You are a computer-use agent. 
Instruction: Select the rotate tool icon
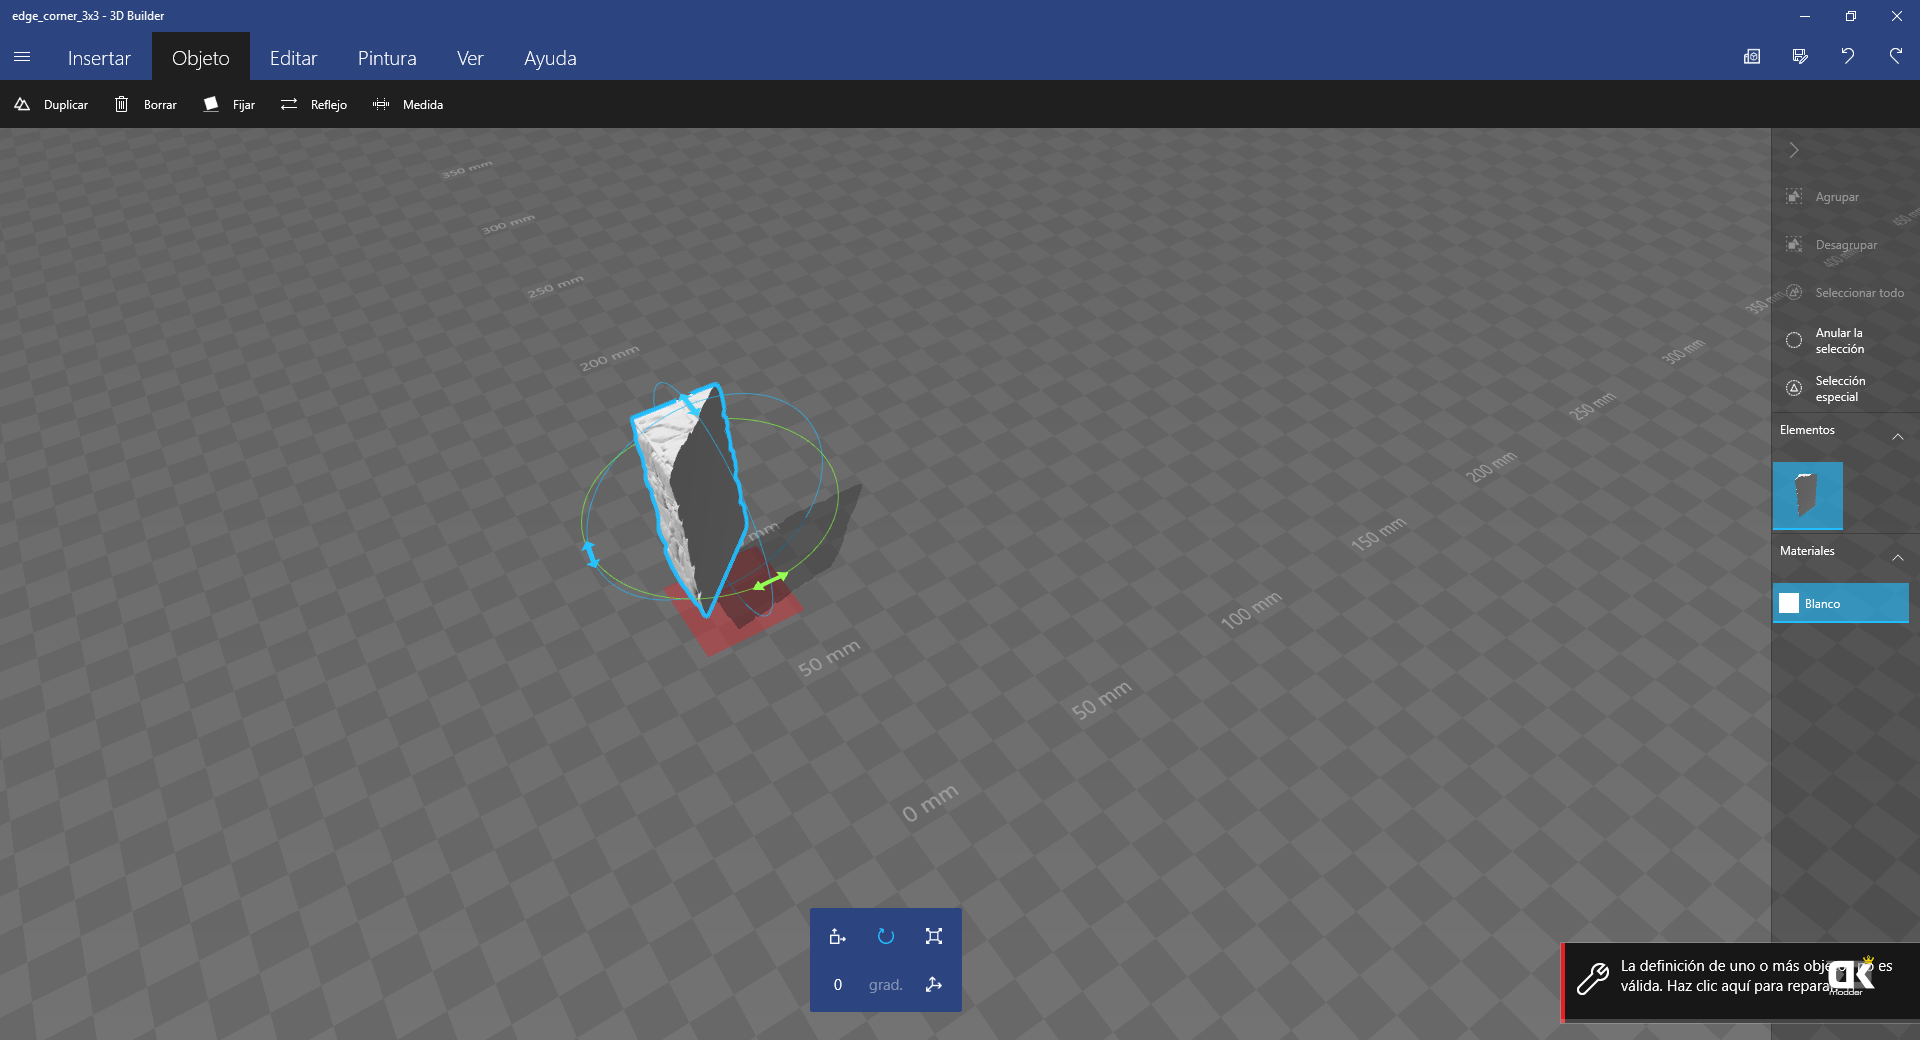[886, 936]
